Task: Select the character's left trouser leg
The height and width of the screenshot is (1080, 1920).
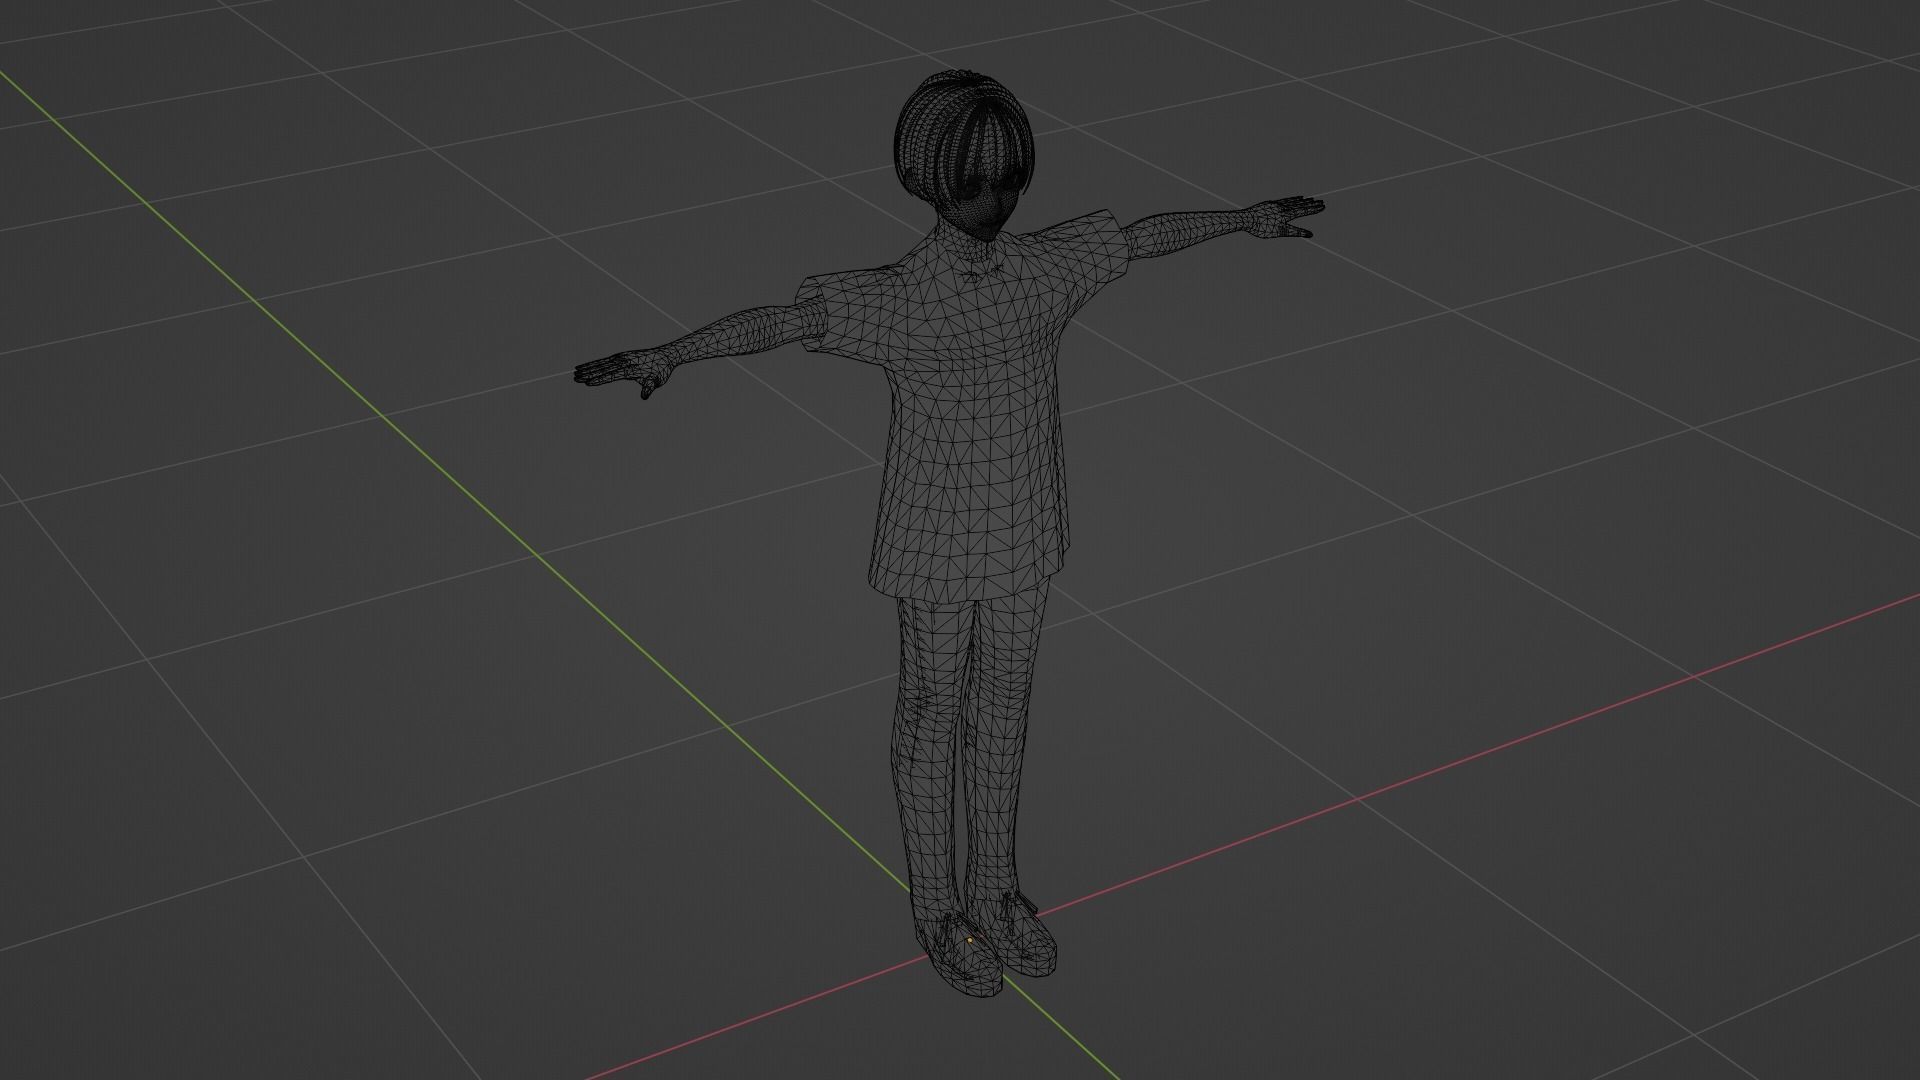Action: tap(925, 720)
